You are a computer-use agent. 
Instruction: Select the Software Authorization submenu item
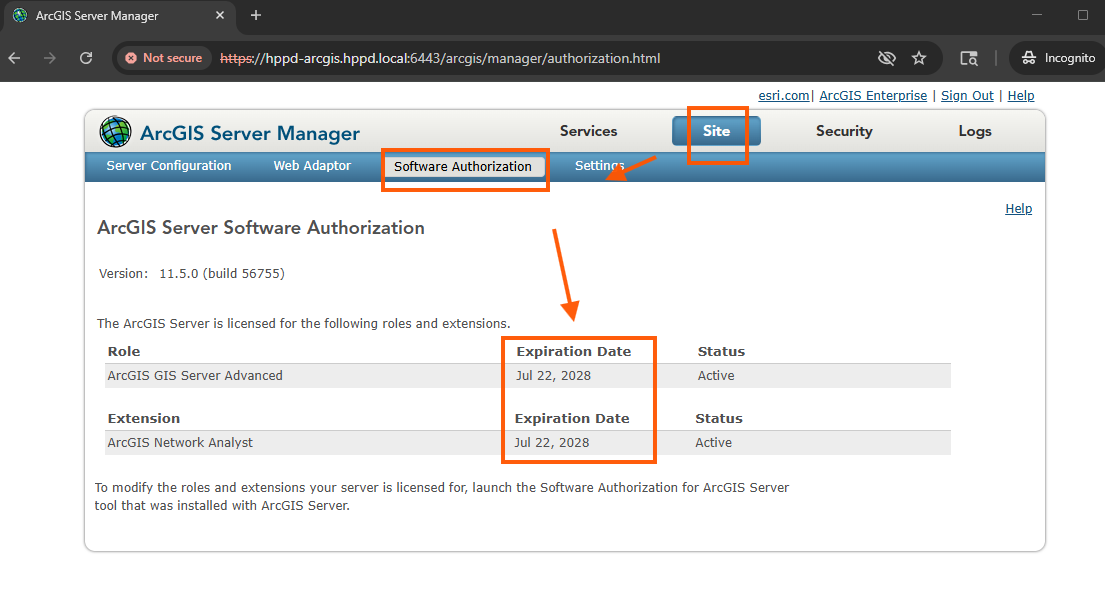(463, 167)
